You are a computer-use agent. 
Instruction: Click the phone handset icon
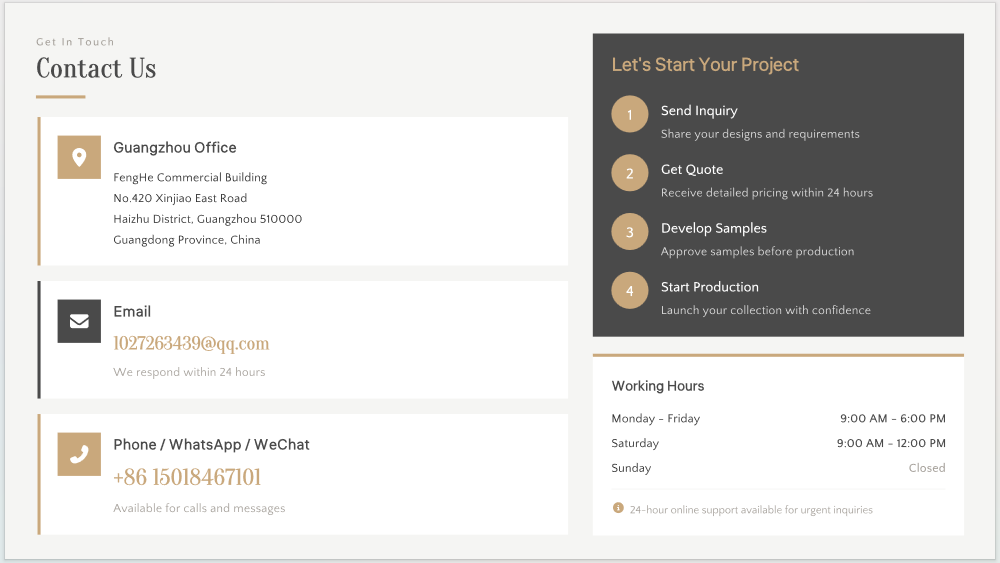point(79,454)
